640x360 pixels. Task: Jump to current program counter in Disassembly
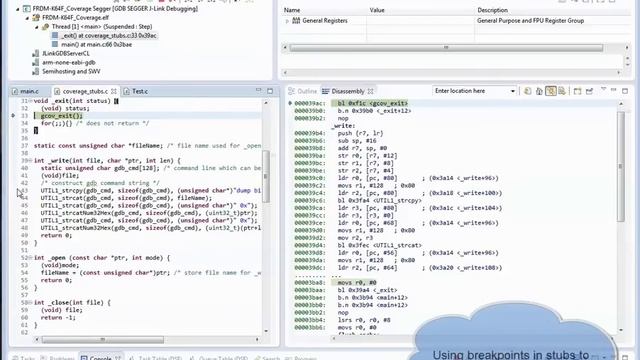[539, 91]
